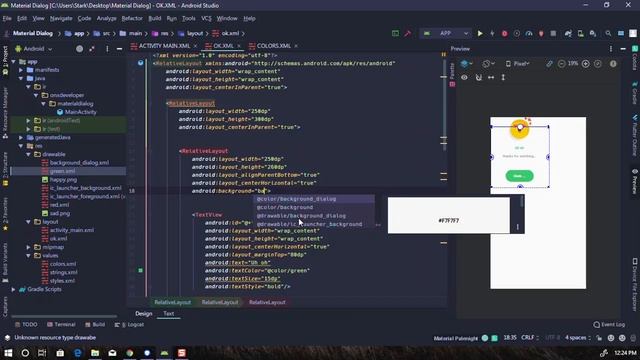
Task: Open the design surface layers dropdown in Preview
Action: coord(466,64)
